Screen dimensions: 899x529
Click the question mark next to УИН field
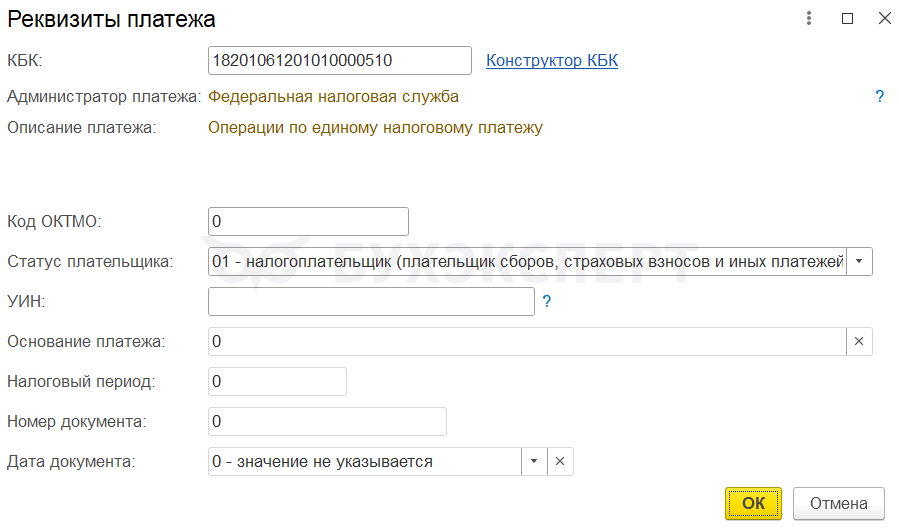click(x=547, y=300)
